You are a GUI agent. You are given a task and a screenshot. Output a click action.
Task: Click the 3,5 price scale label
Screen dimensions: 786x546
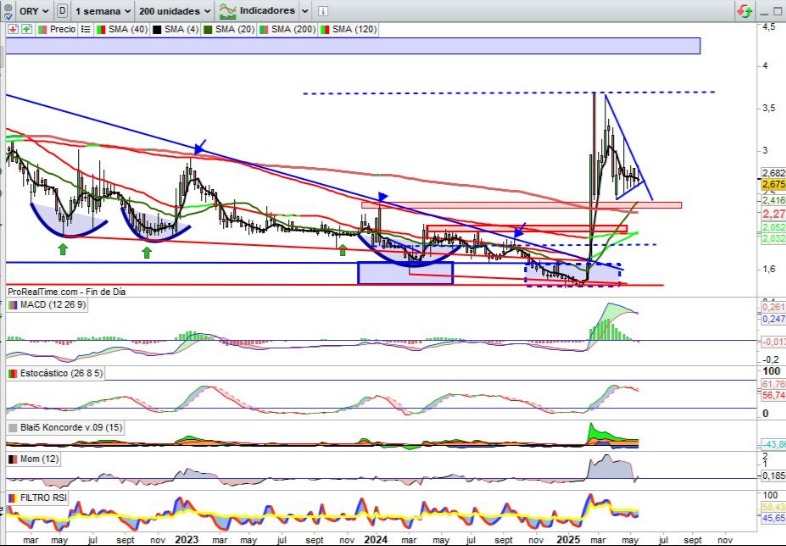(768, 108)
